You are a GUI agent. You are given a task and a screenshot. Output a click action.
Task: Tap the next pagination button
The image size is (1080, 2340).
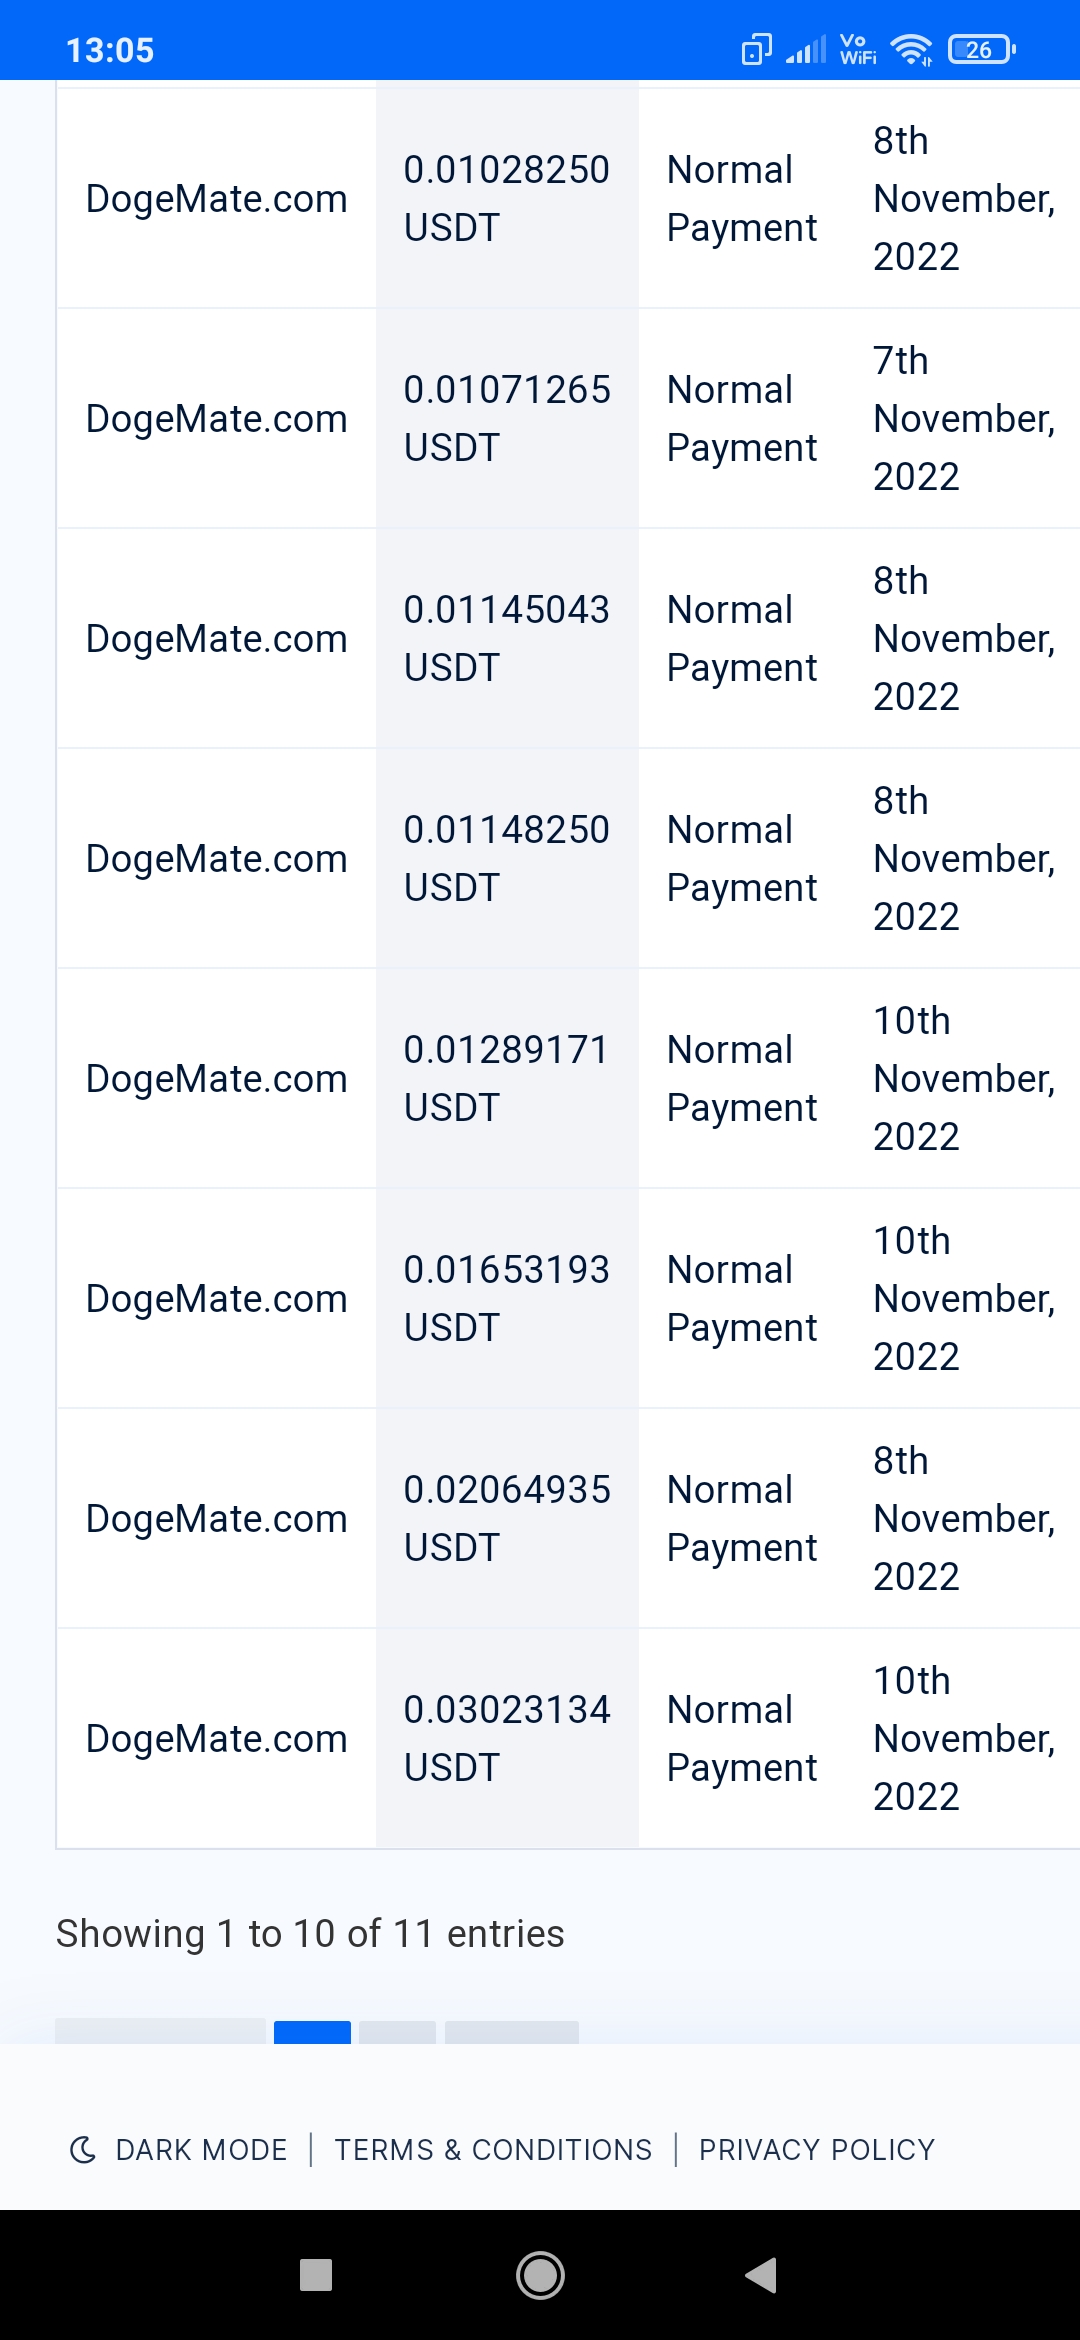[512, 2032]
